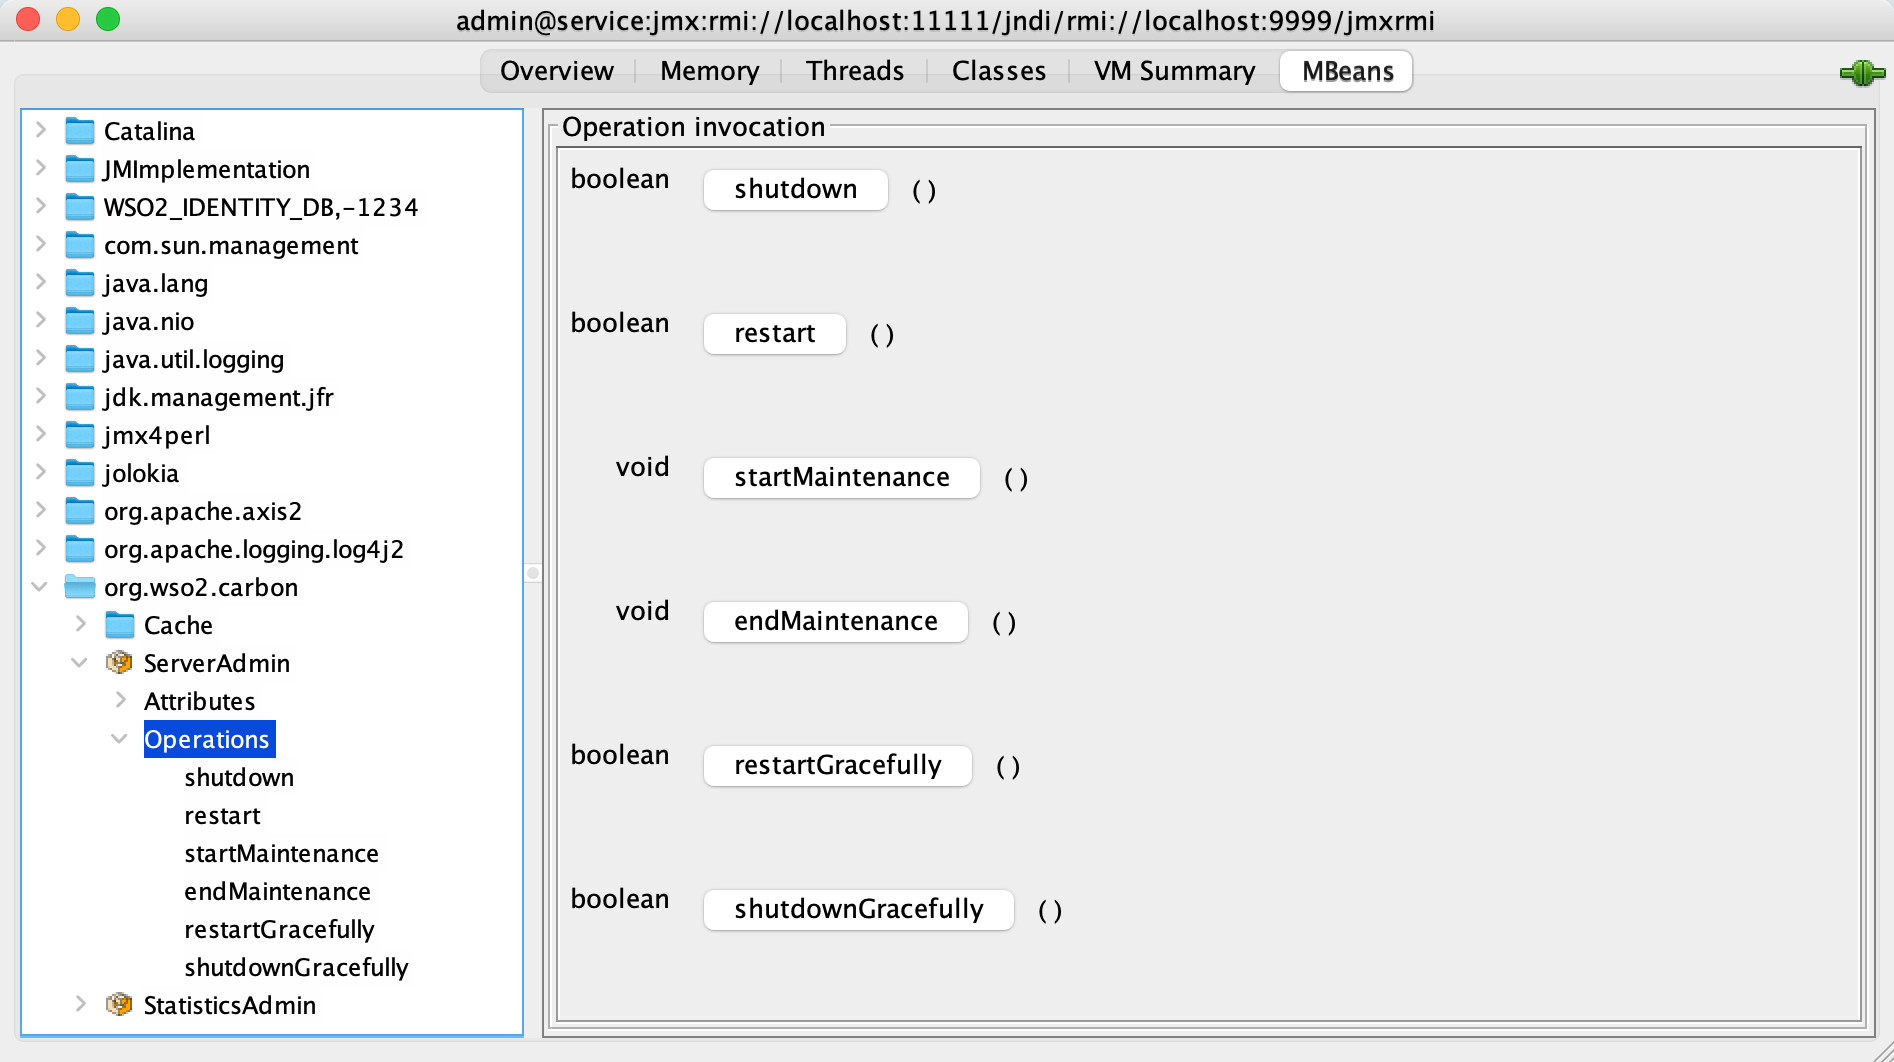Click the org.apache.logging.log4j2 folder icon
The height and width of the screenshot is (1062, 1894).
(x=80, y=549)
